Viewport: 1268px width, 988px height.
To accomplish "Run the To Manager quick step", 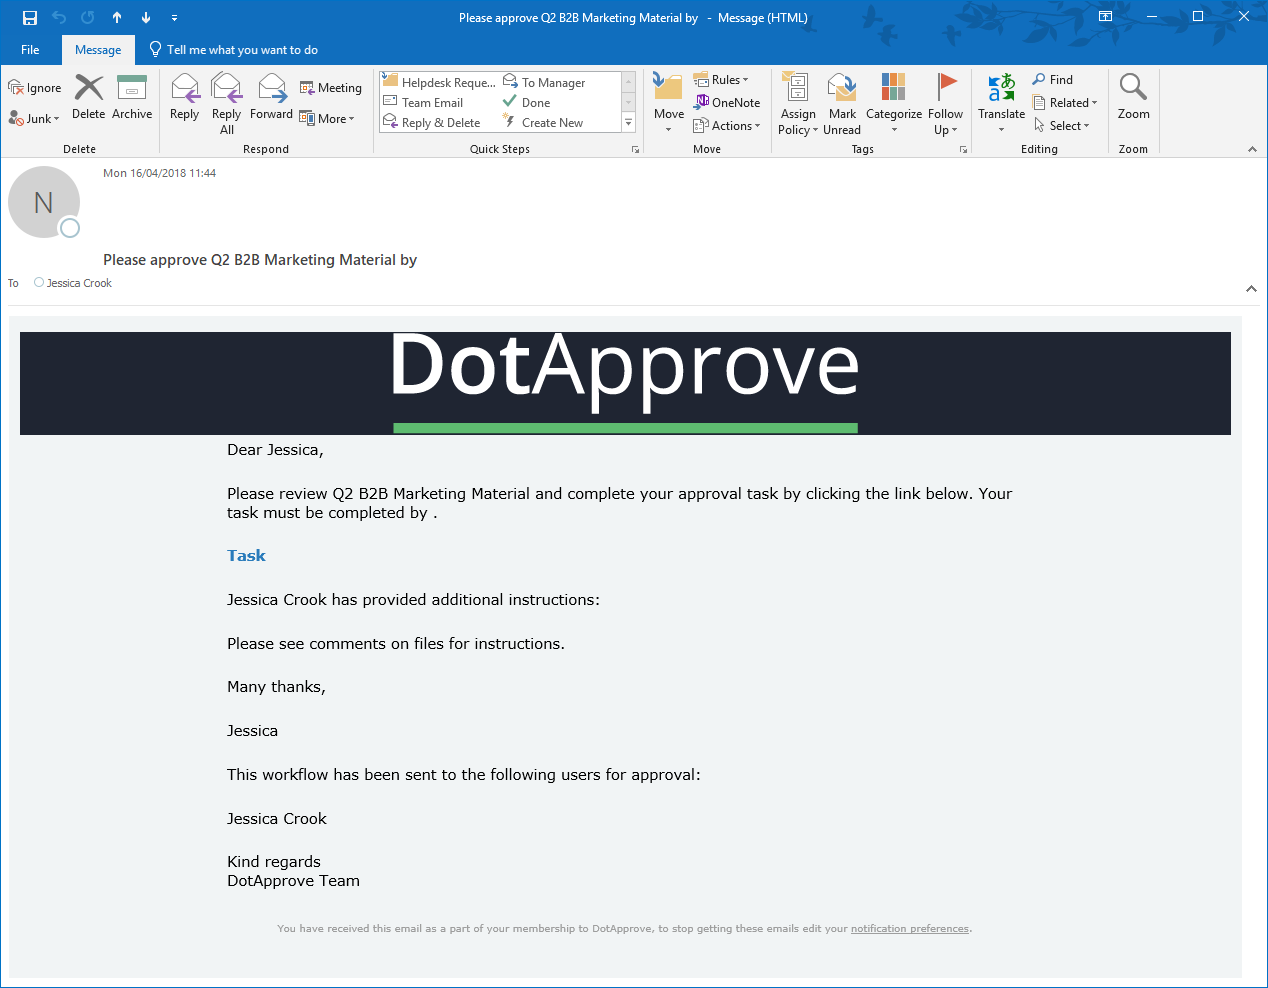I will tap(545, 82).
